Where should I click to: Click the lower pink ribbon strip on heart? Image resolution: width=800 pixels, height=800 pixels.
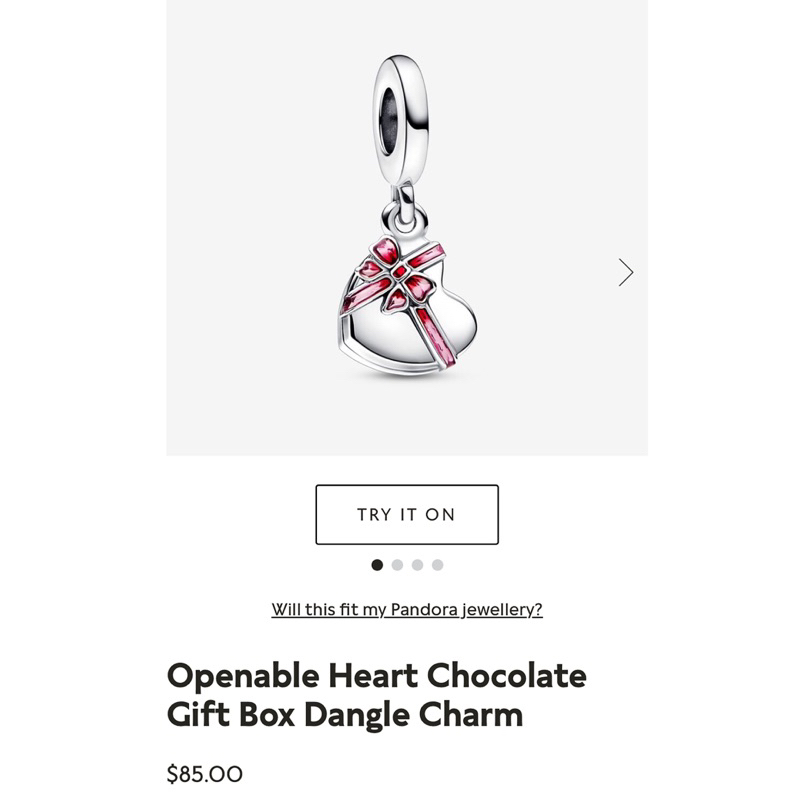pyautogui.click(x=435, y=337)
